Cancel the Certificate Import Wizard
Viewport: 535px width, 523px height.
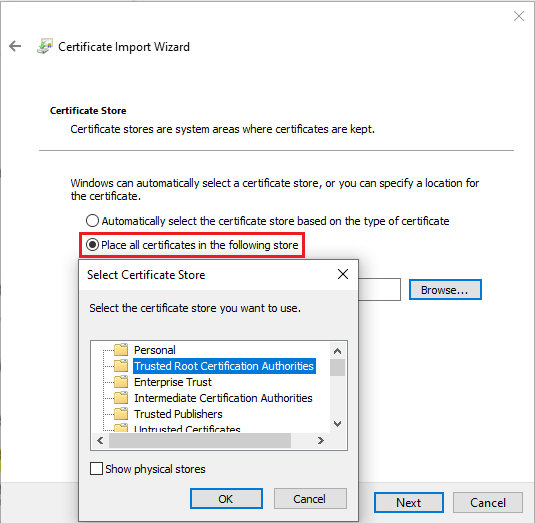(488, 502)
